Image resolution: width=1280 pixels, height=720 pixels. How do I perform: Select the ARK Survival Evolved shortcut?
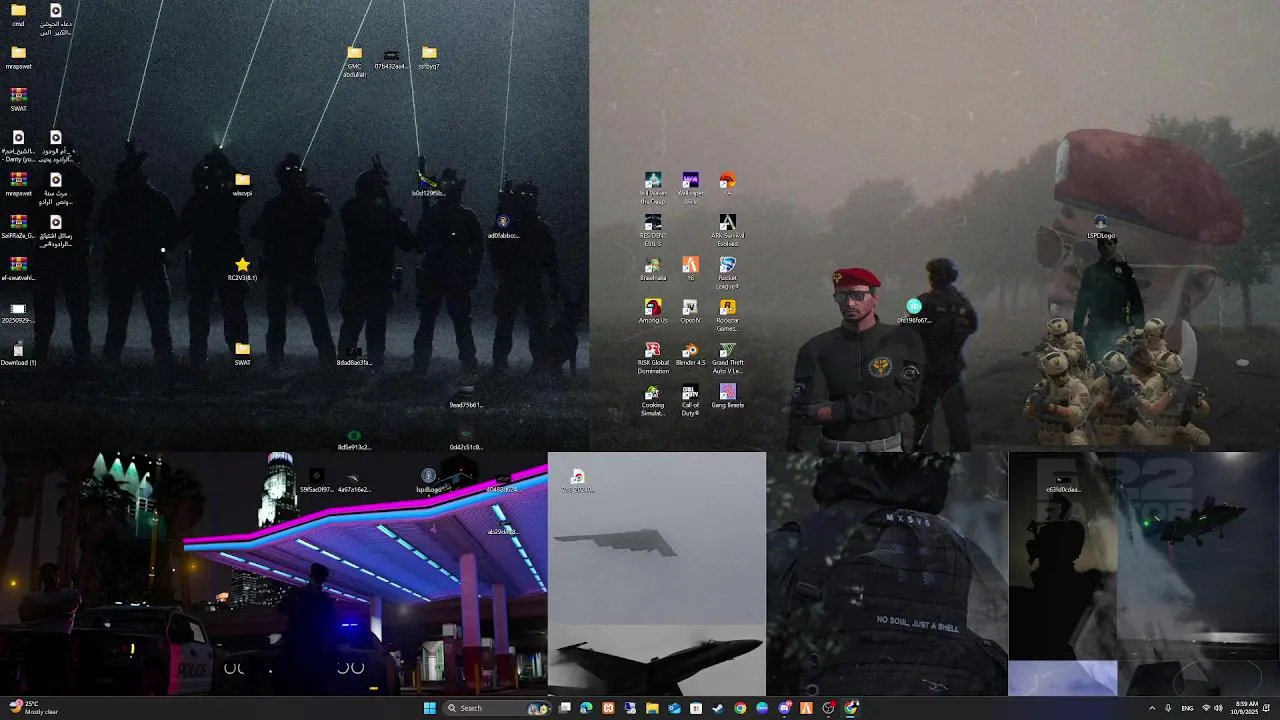(728, 231)
